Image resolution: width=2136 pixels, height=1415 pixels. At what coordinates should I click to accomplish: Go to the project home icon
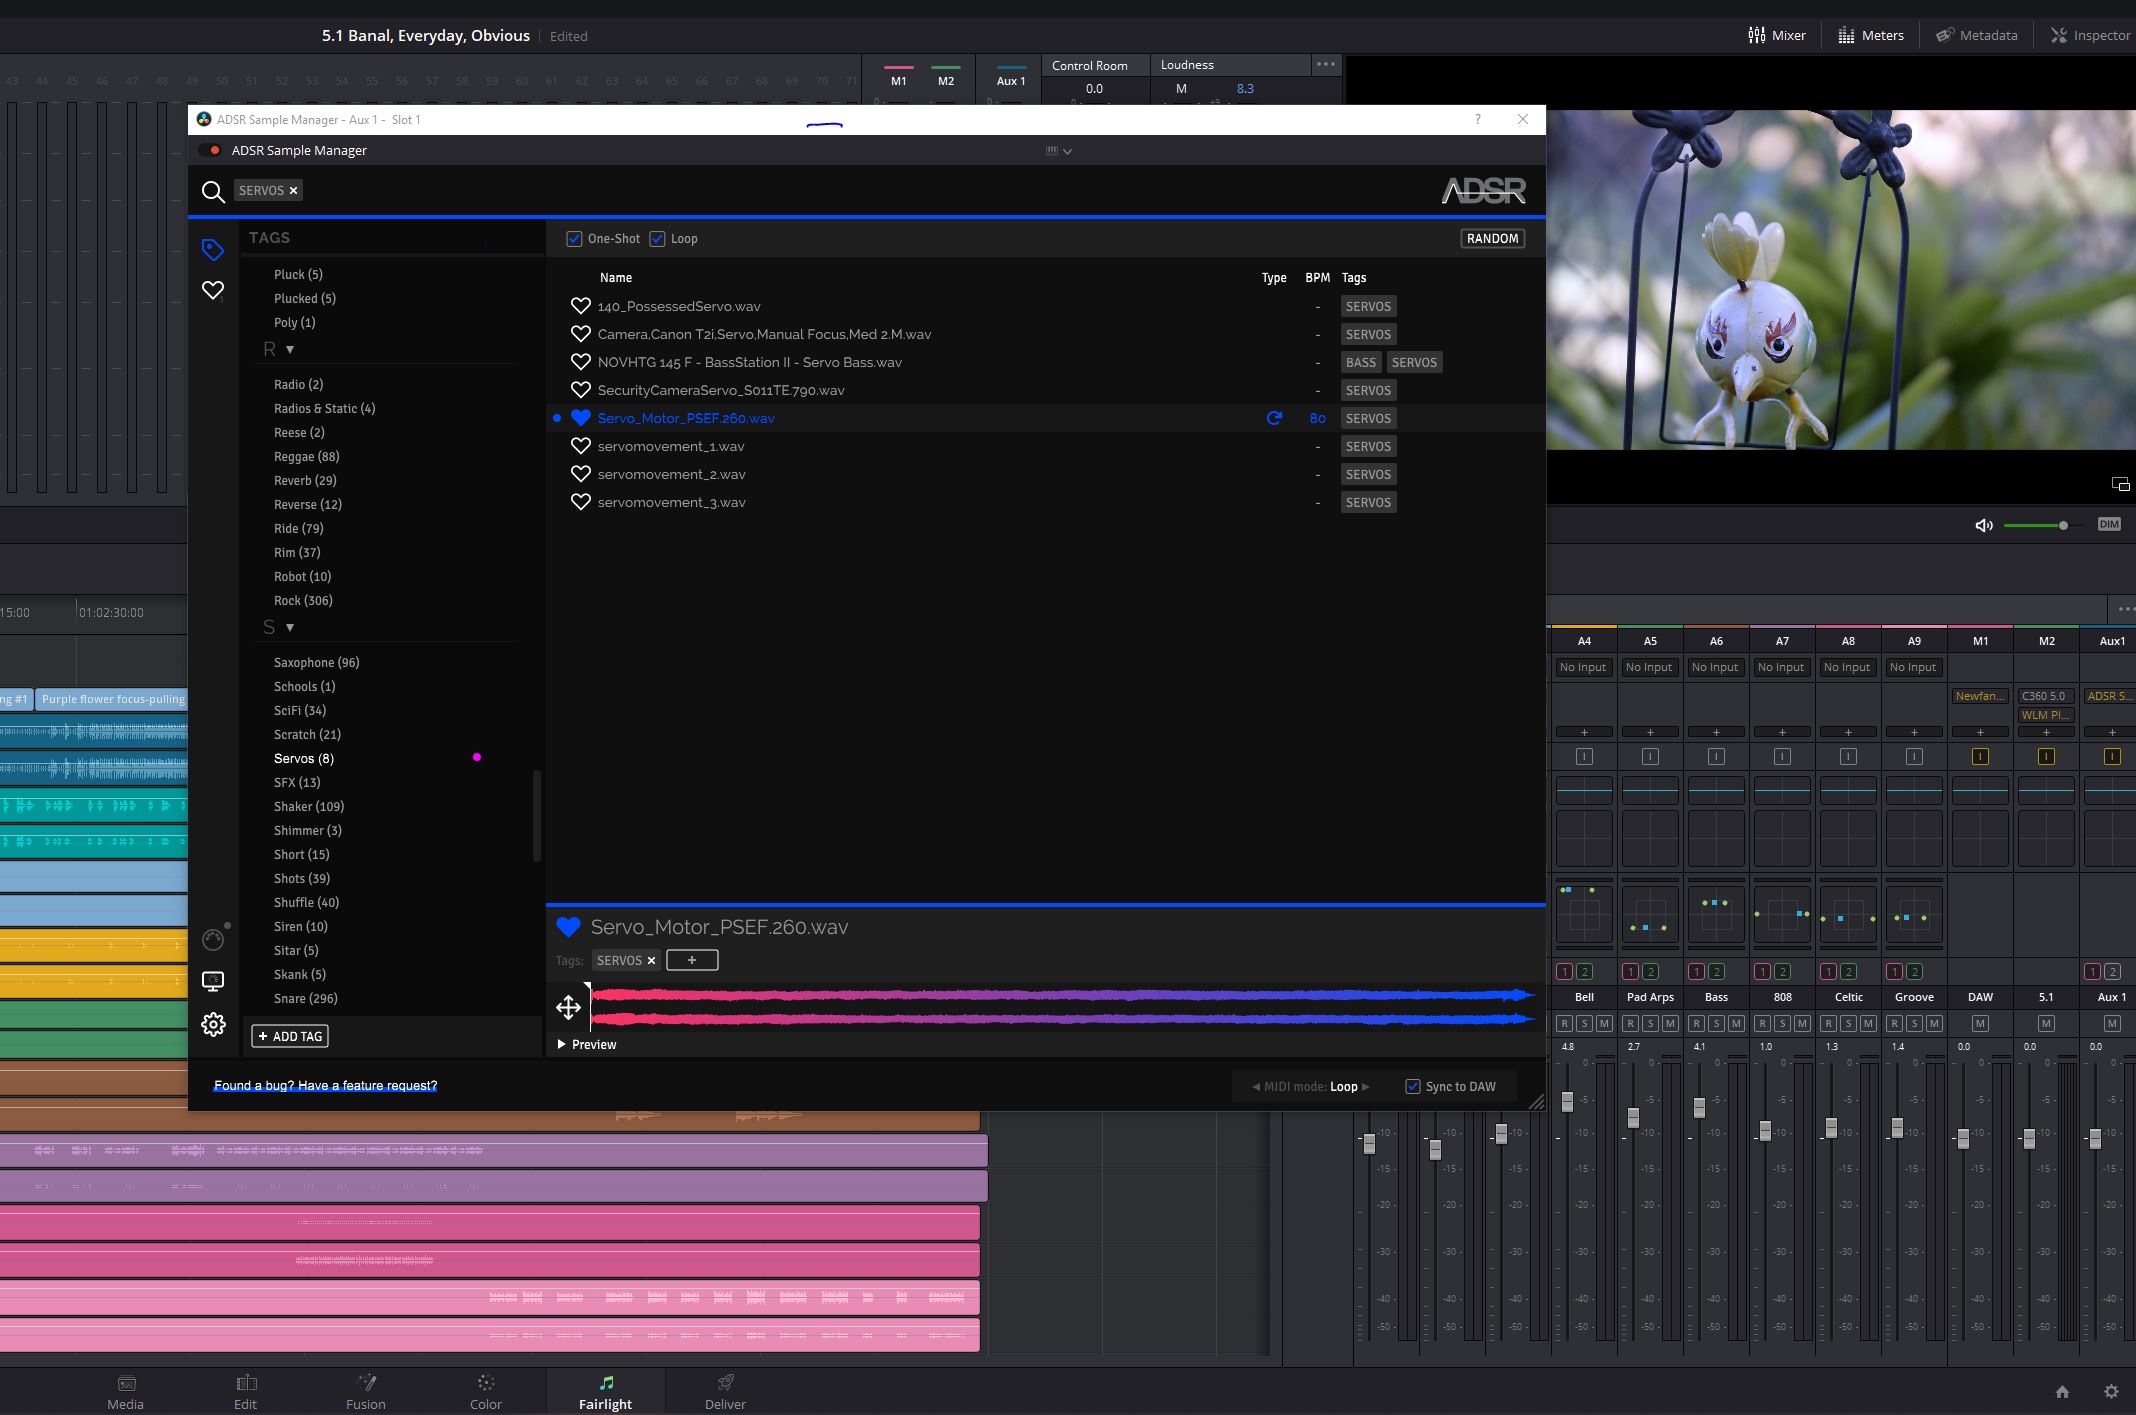[x=2062, y=1391]
